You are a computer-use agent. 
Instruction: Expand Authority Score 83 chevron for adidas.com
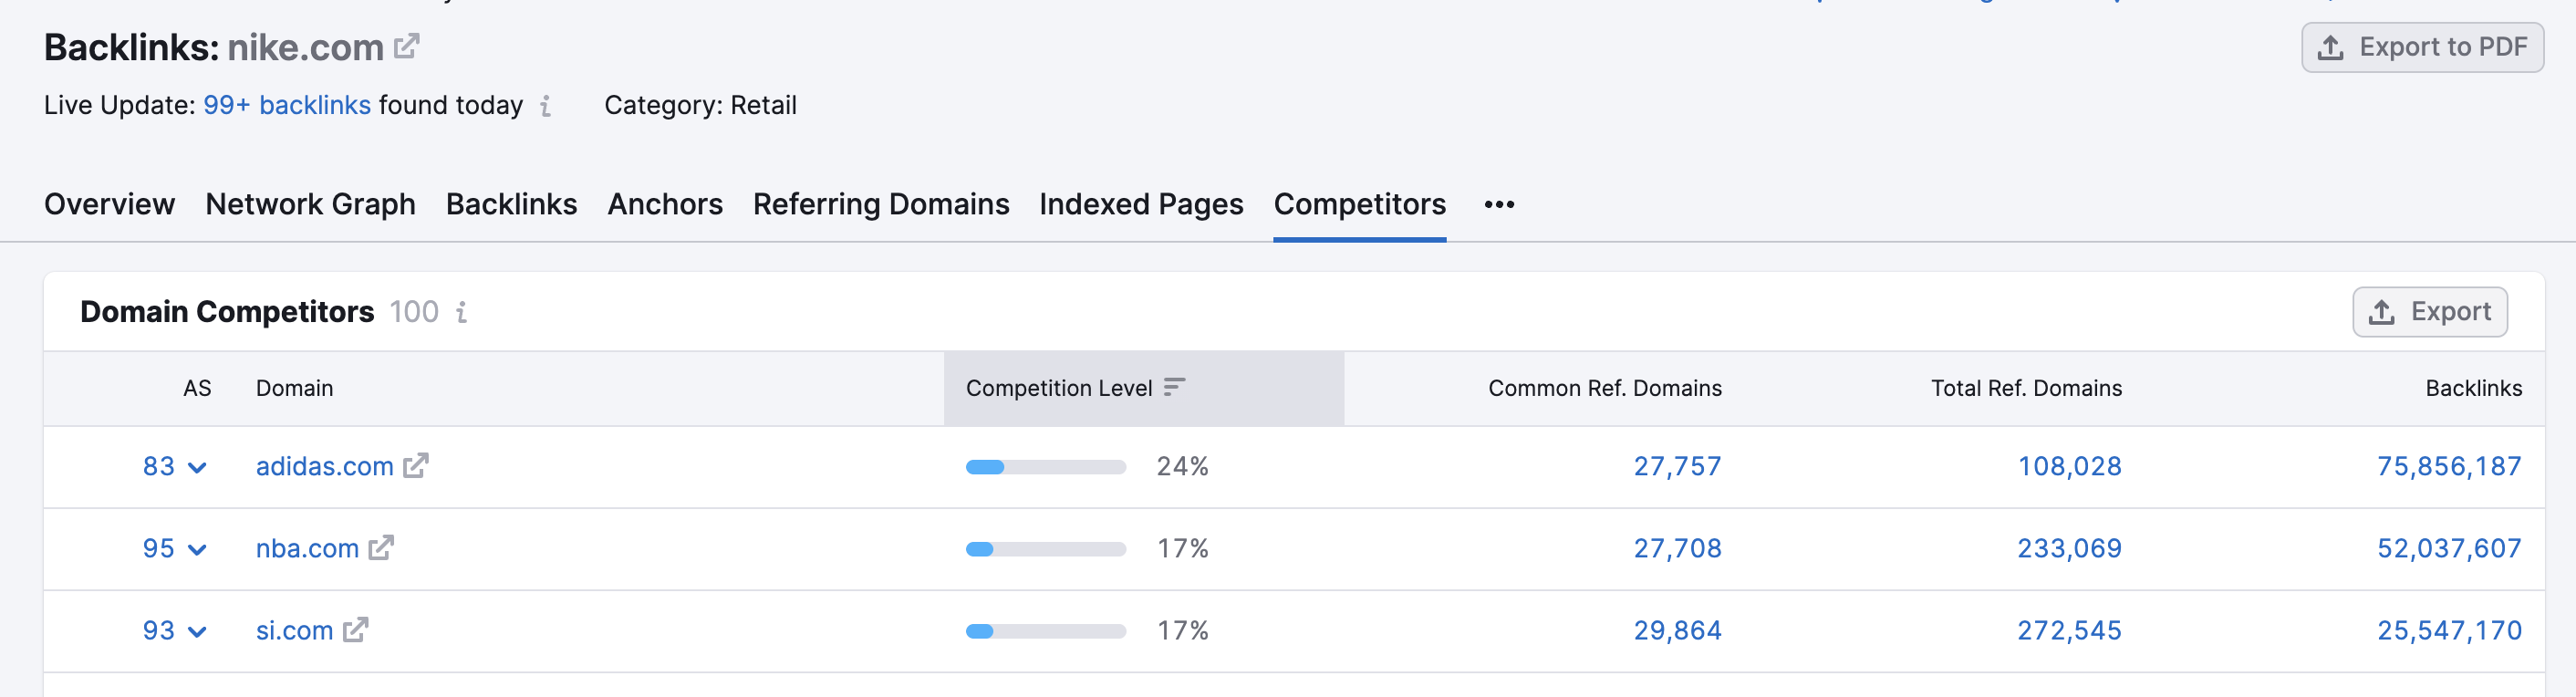tap(197, 467)
